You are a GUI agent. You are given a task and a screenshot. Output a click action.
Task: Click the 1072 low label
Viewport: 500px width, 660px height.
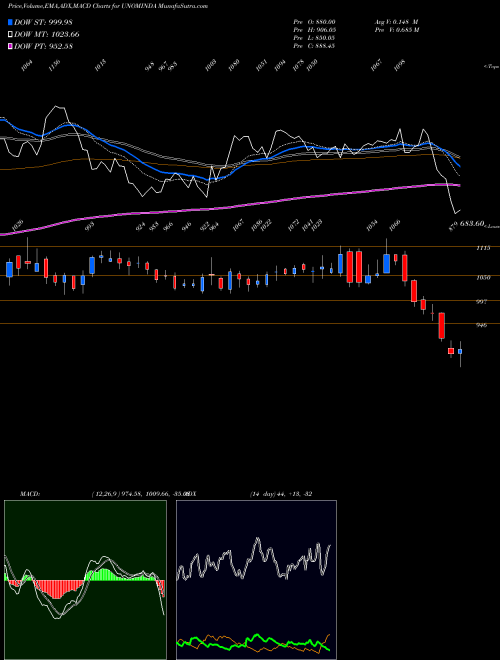click(293, 226)
